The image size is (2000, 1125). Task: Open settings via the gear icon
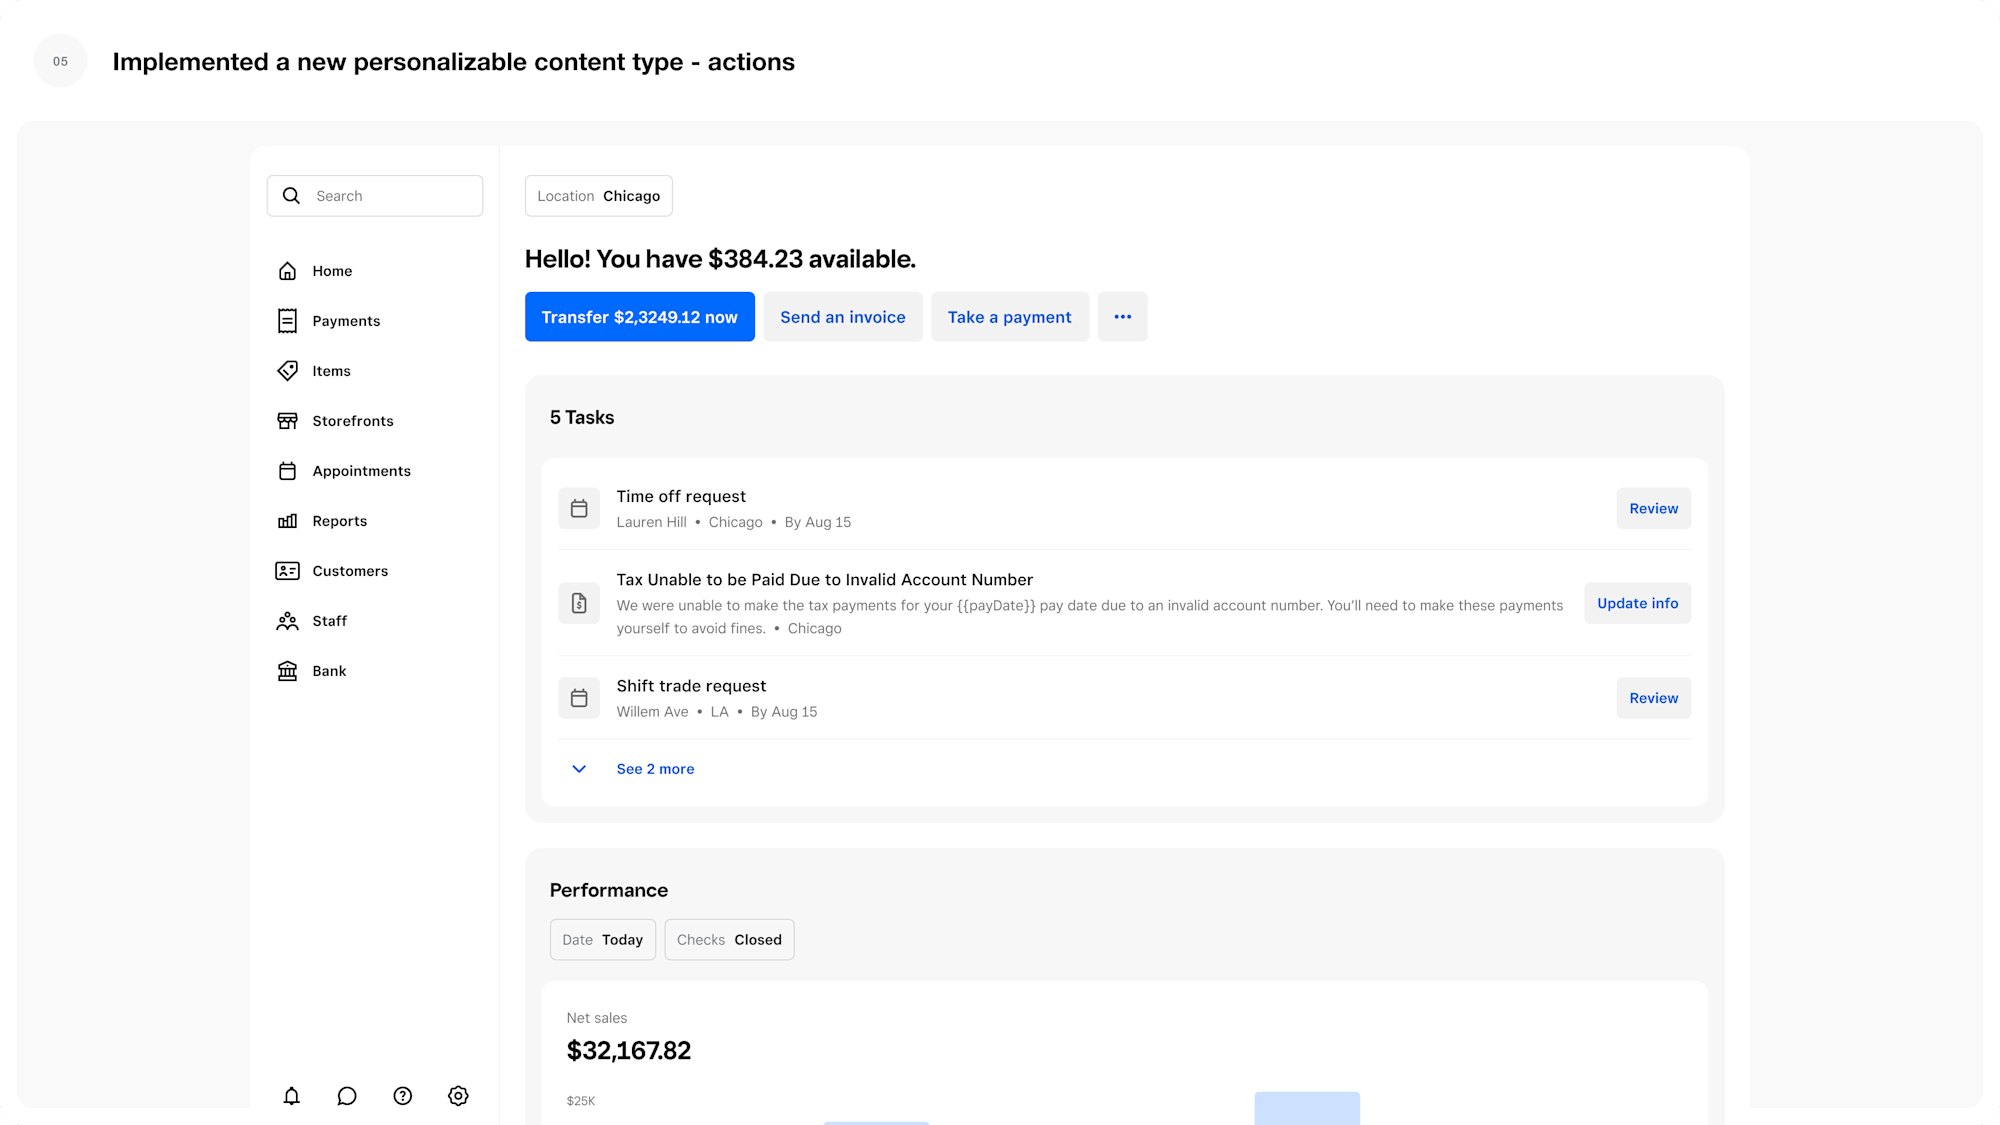click(458, 1096)
